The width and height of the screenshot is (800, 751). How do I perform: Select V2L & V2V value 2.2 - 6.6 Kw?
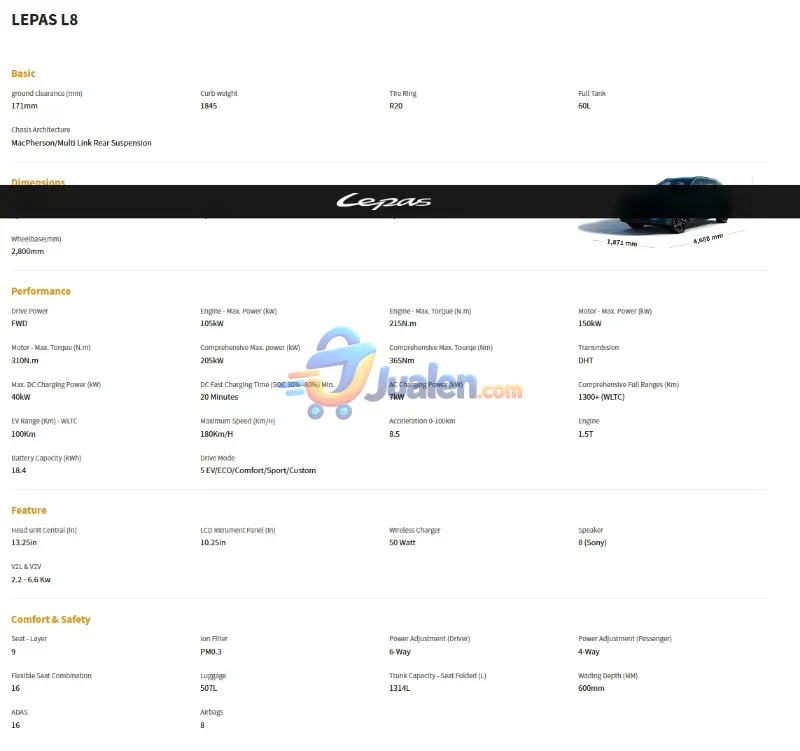(x=31, y=580)
